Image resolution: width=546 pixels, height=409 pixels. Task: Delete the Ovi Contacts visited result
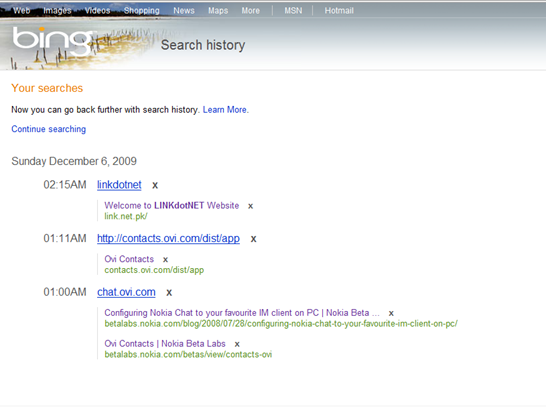165,260
